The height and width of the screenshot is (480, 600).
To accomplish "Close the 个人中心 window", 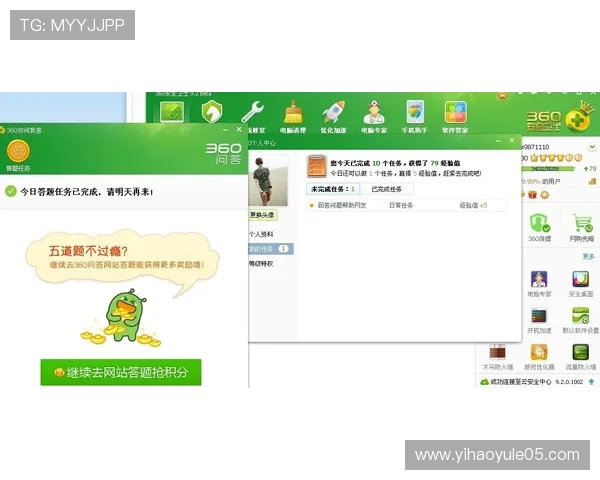I will (x=512, y=140).
